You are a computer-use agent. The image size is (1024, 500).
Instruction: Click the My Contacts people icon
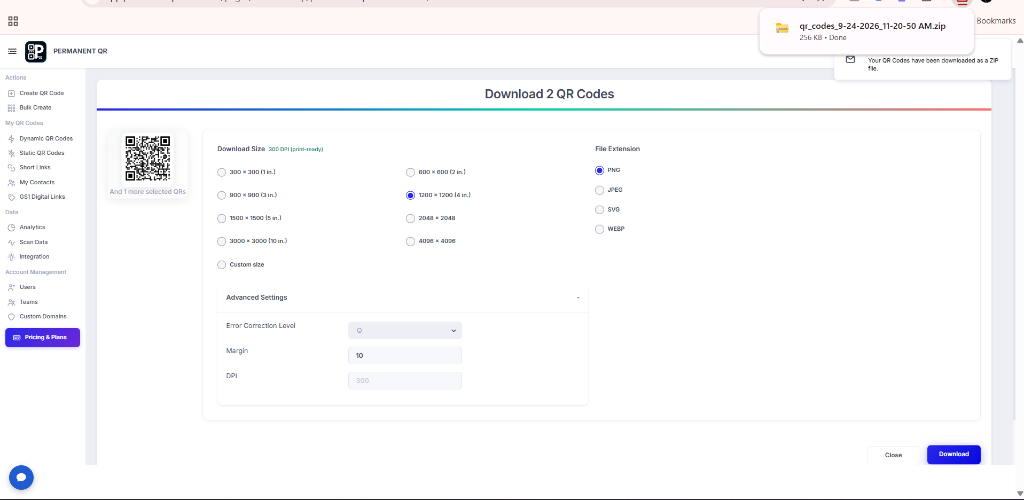[11, 183]
